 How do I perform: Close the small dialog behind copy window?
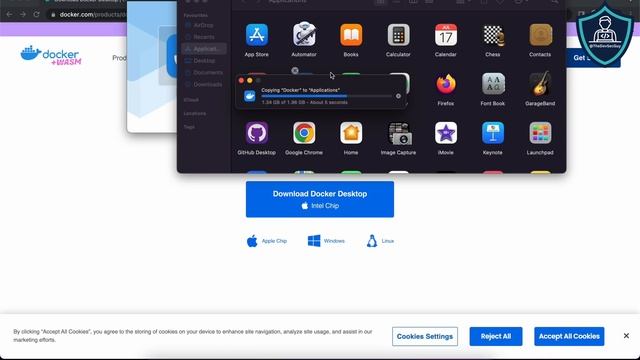click(295, 71)
